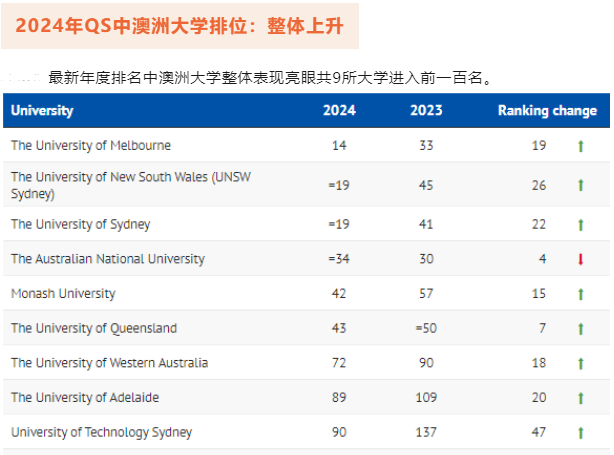This screenshot has width=614, height=455.
Task: Select The University of Western Australia name
Action: pos(109,363)
